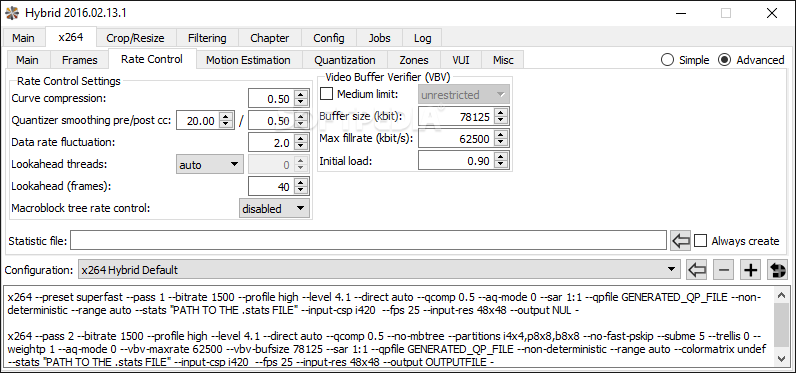Viewport: 796px width, 373px height.
Task: Open the Crop/Resize tab
Action: click(135, 38)
